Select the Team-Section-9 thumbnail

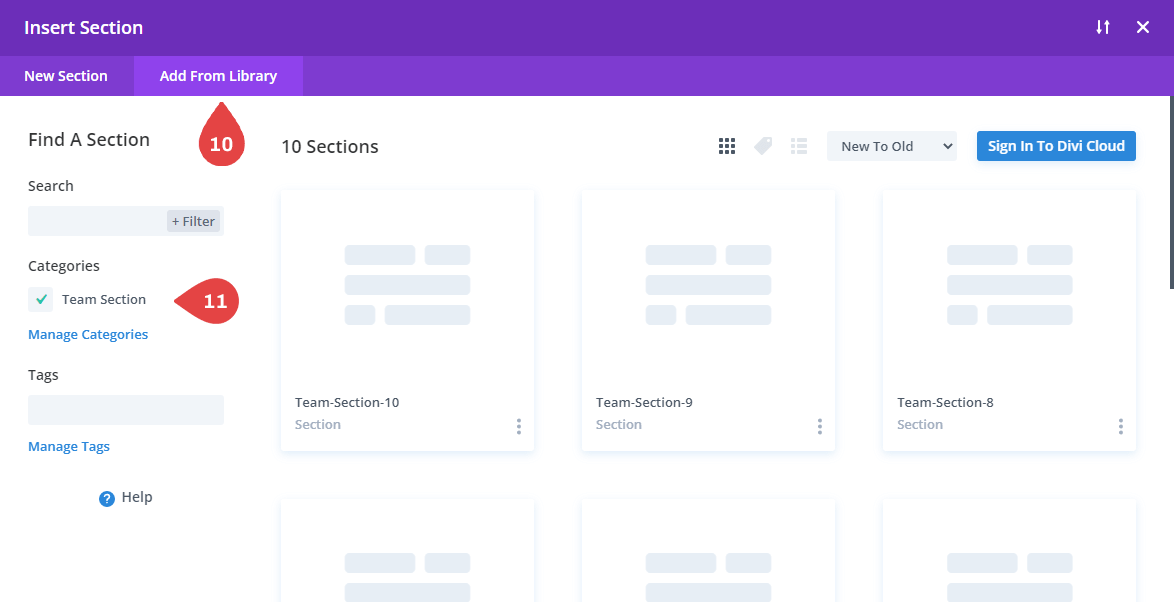[x=708, y=285]
